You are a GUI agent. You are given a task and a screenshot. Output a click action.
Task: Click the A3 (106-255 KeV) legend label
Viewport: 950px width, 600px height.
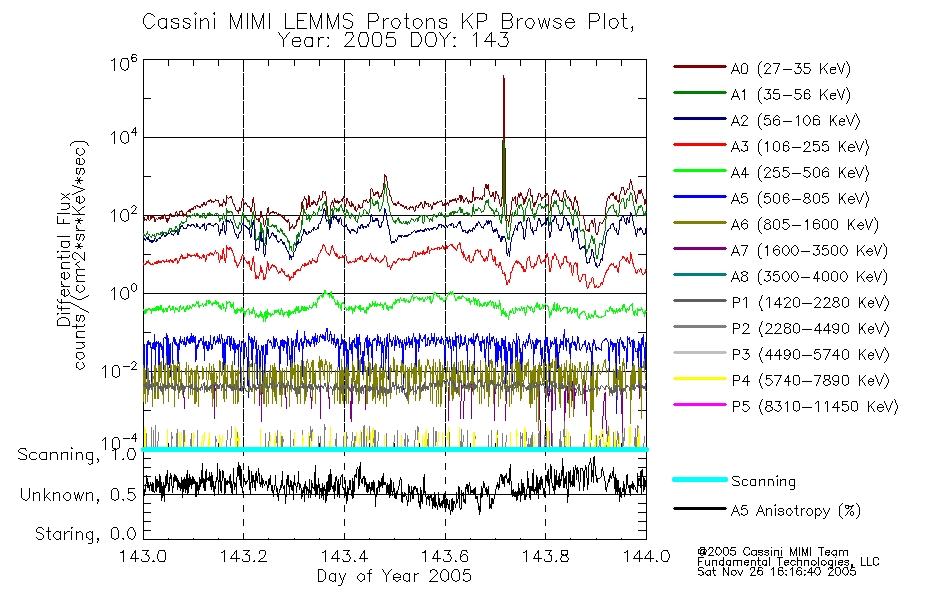[800, 147]
